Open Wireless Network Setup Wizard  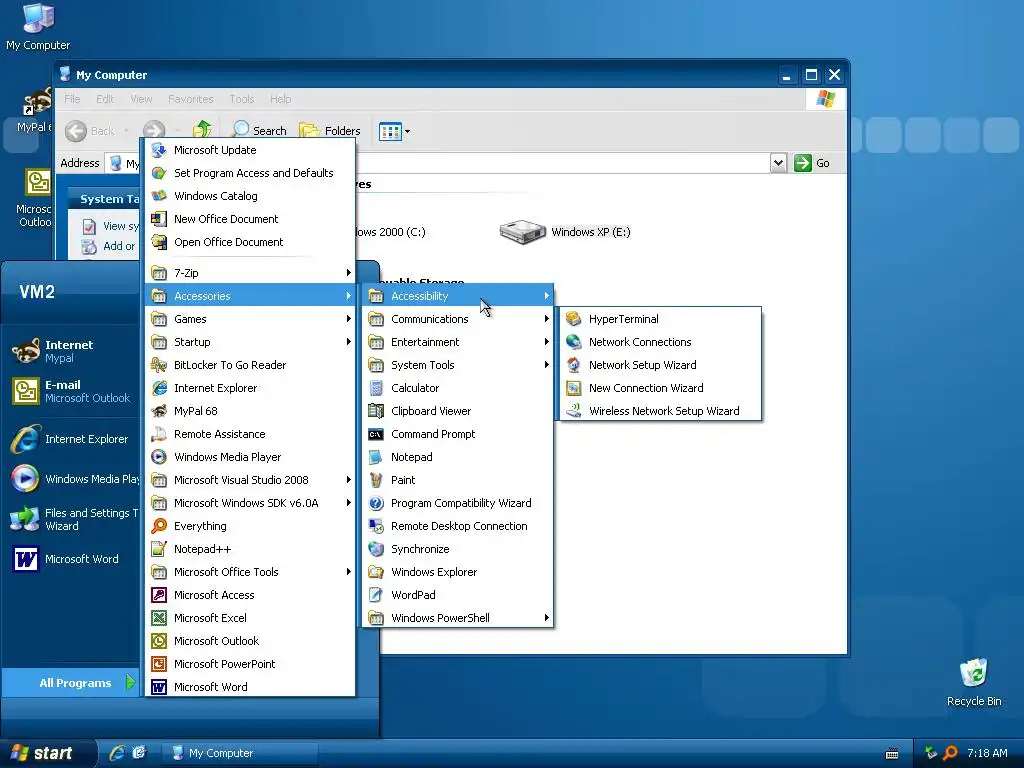(660, 411)
